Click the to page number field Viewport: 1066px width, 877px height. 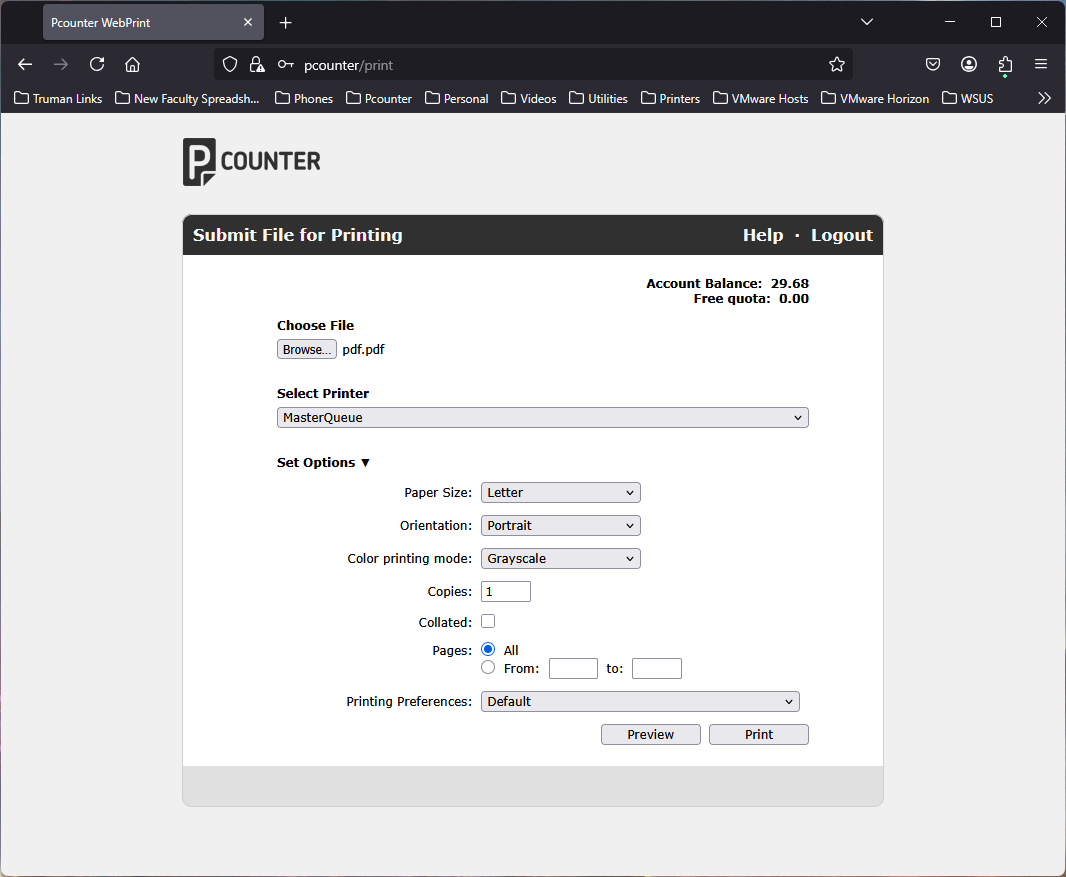[657, 668]
